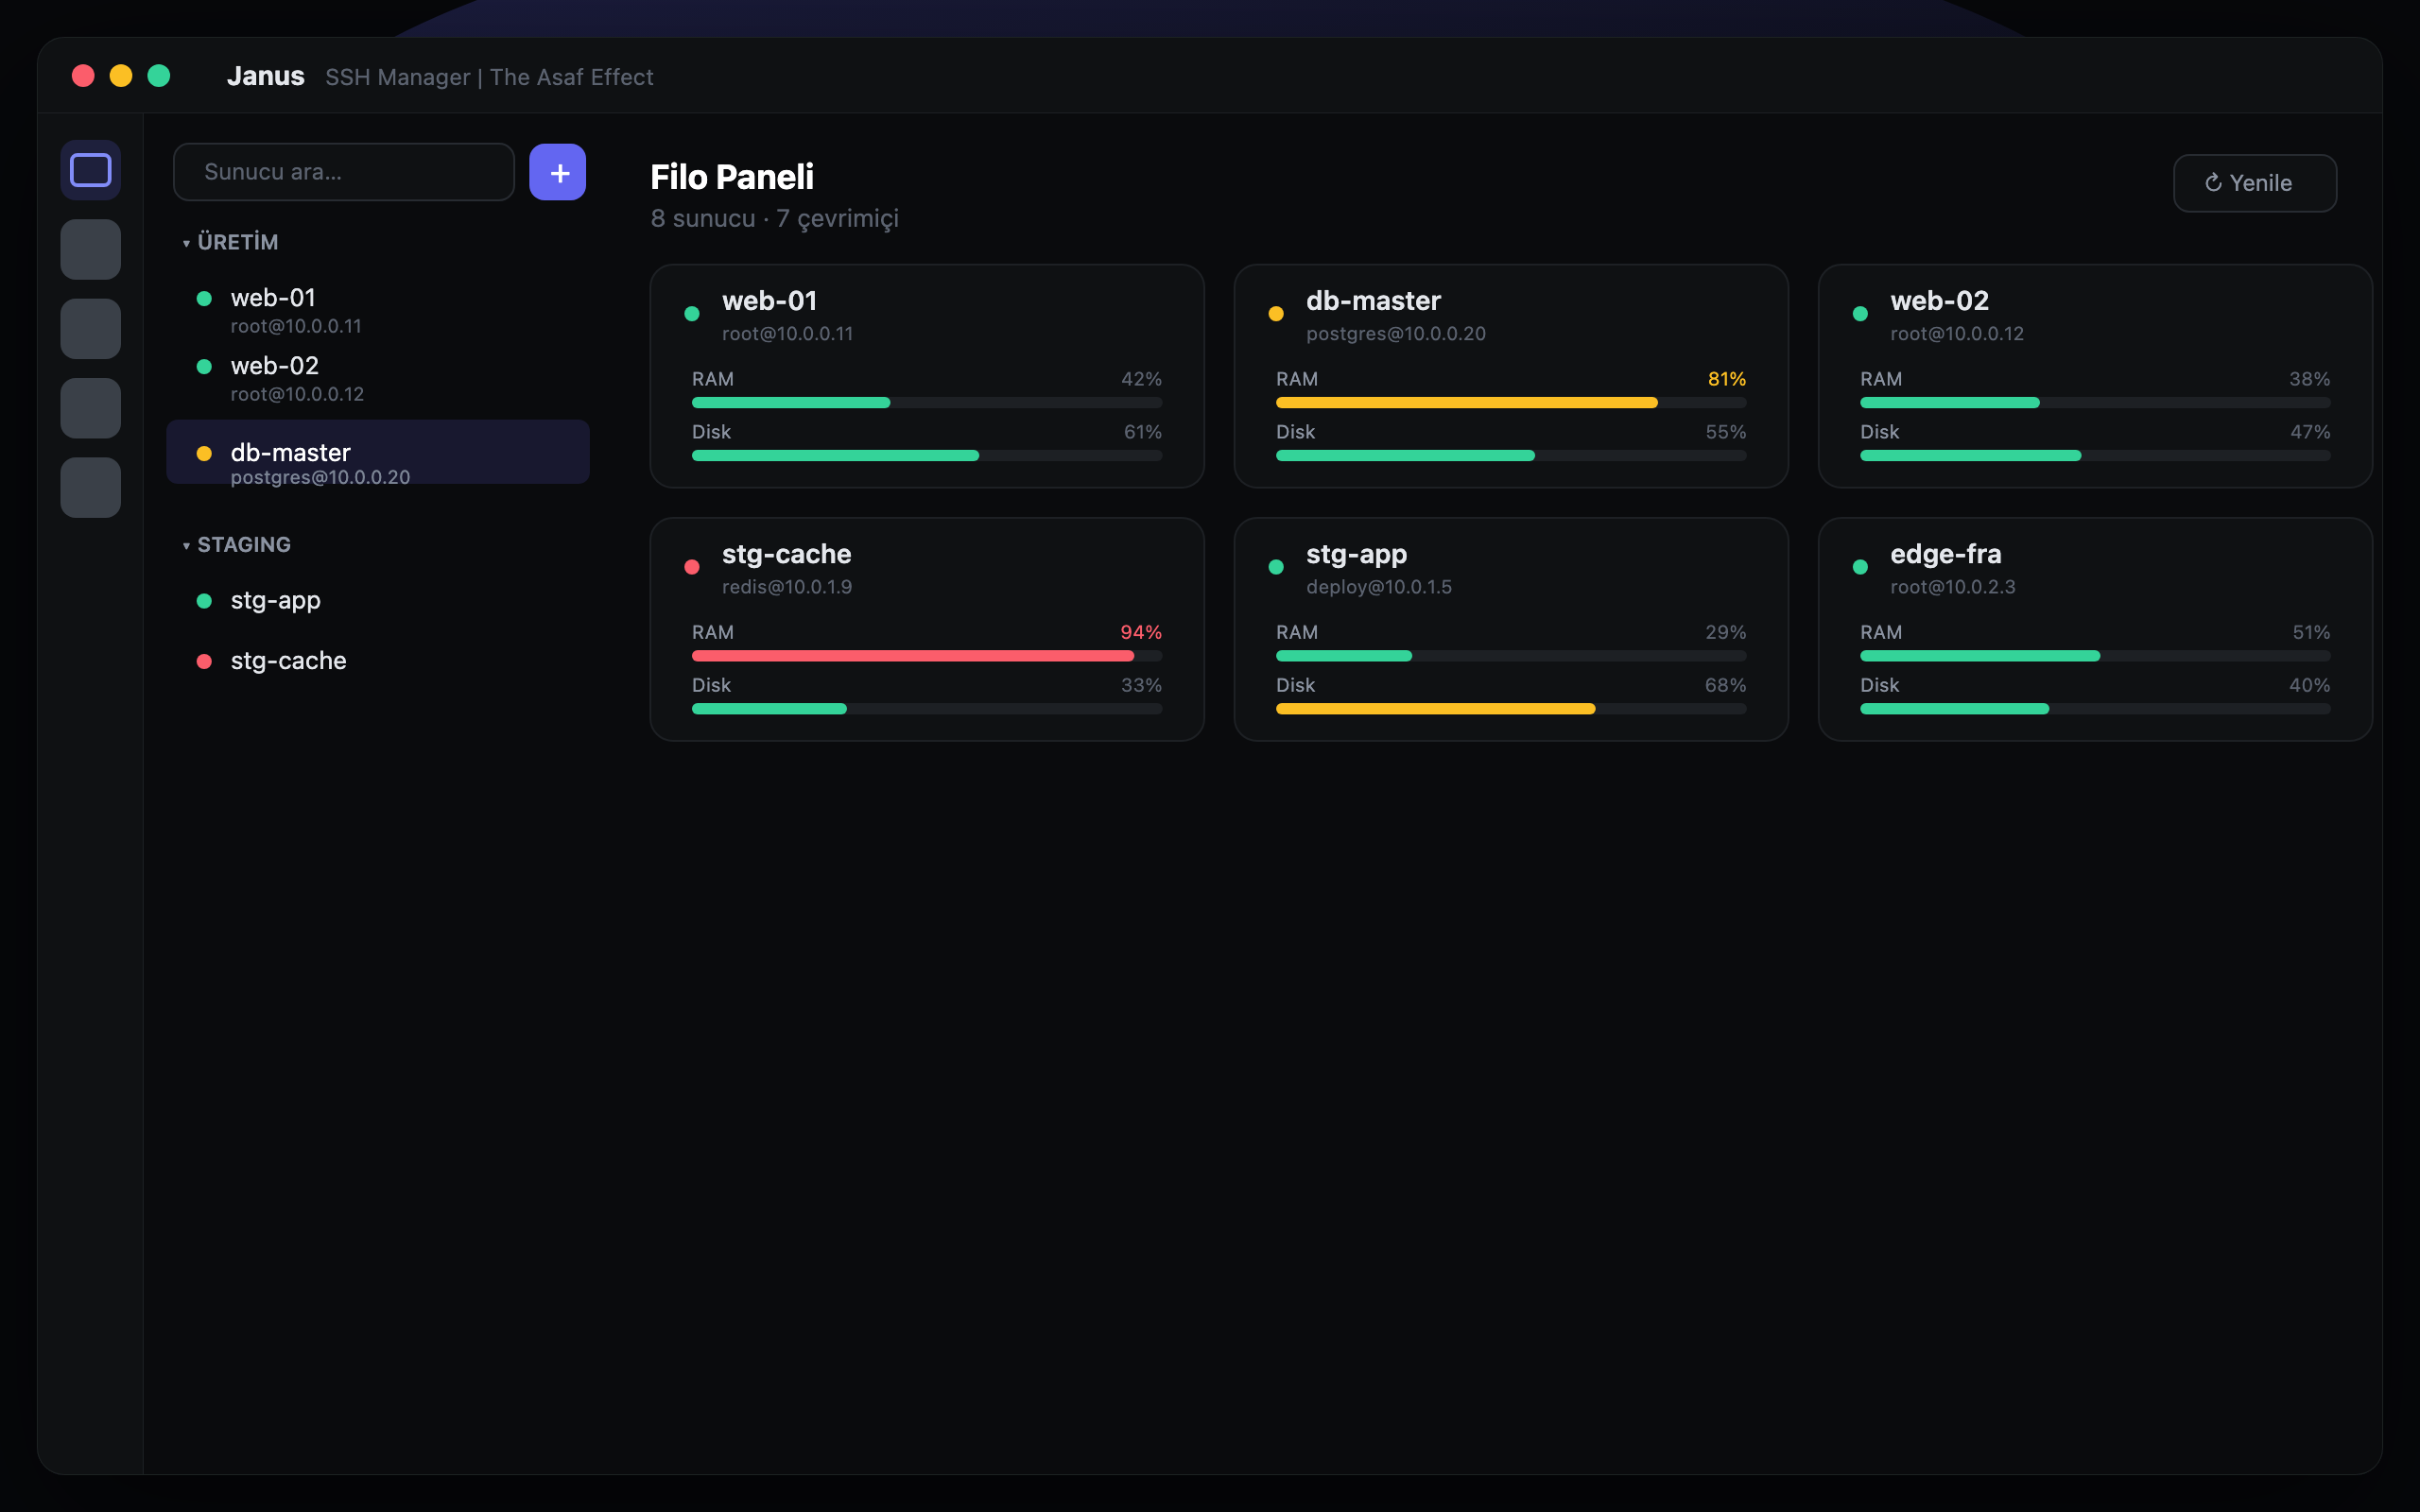Image resolution: width=2420 pixels, height=1512 pixels.
Task: Open the stg-cache server card
Action: (927, 629)
